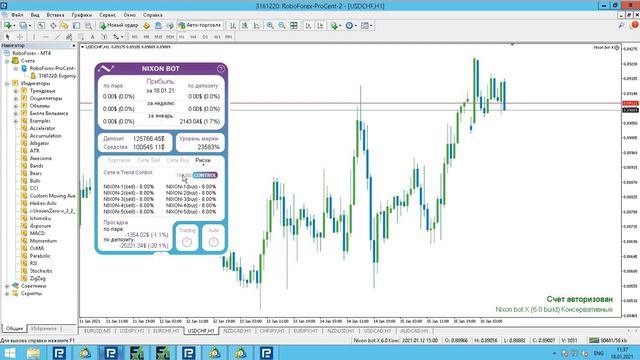640x360 pixels.
Task: Open the Торговля tab in Nixon Bot
Action: 119,160
